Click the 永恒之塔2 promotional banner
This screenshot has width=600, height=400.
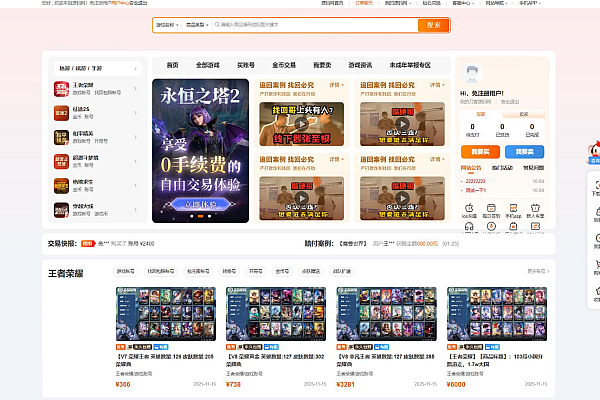pyautogui.click(x=201, y=151)
